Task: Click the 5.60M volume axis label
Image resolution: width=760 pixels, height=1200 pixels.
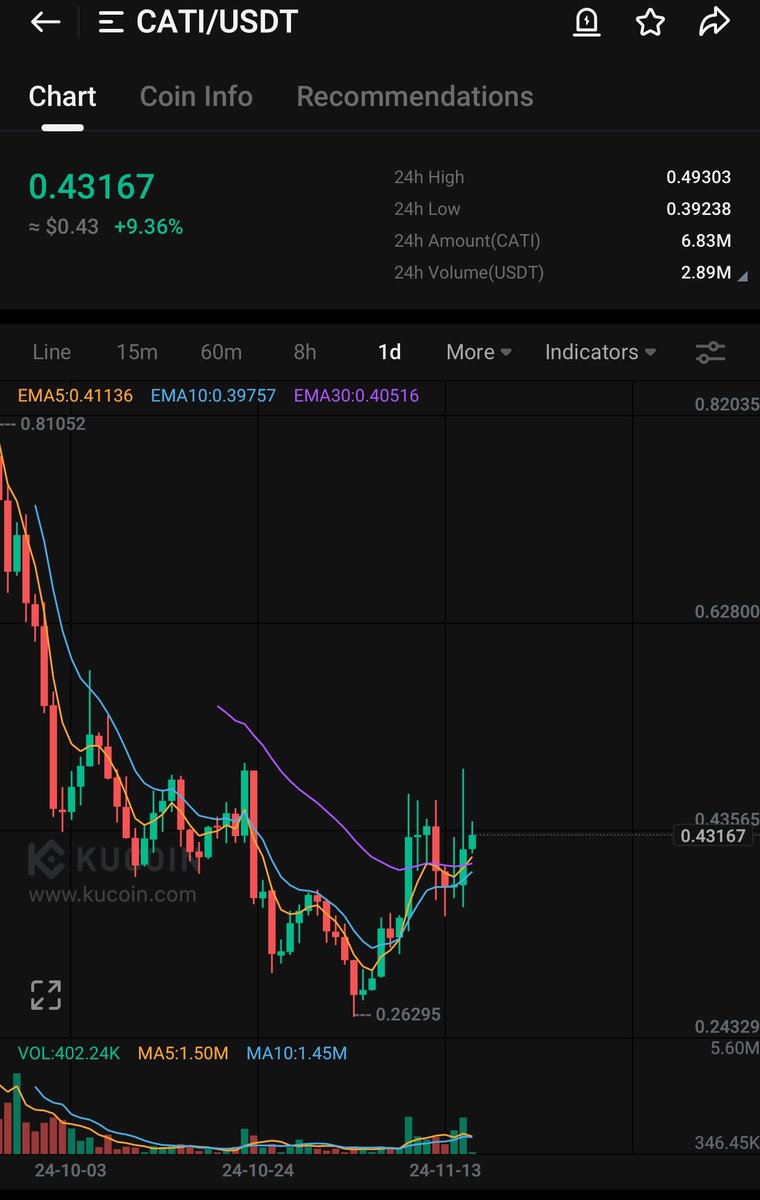Action: (733, 1048)
